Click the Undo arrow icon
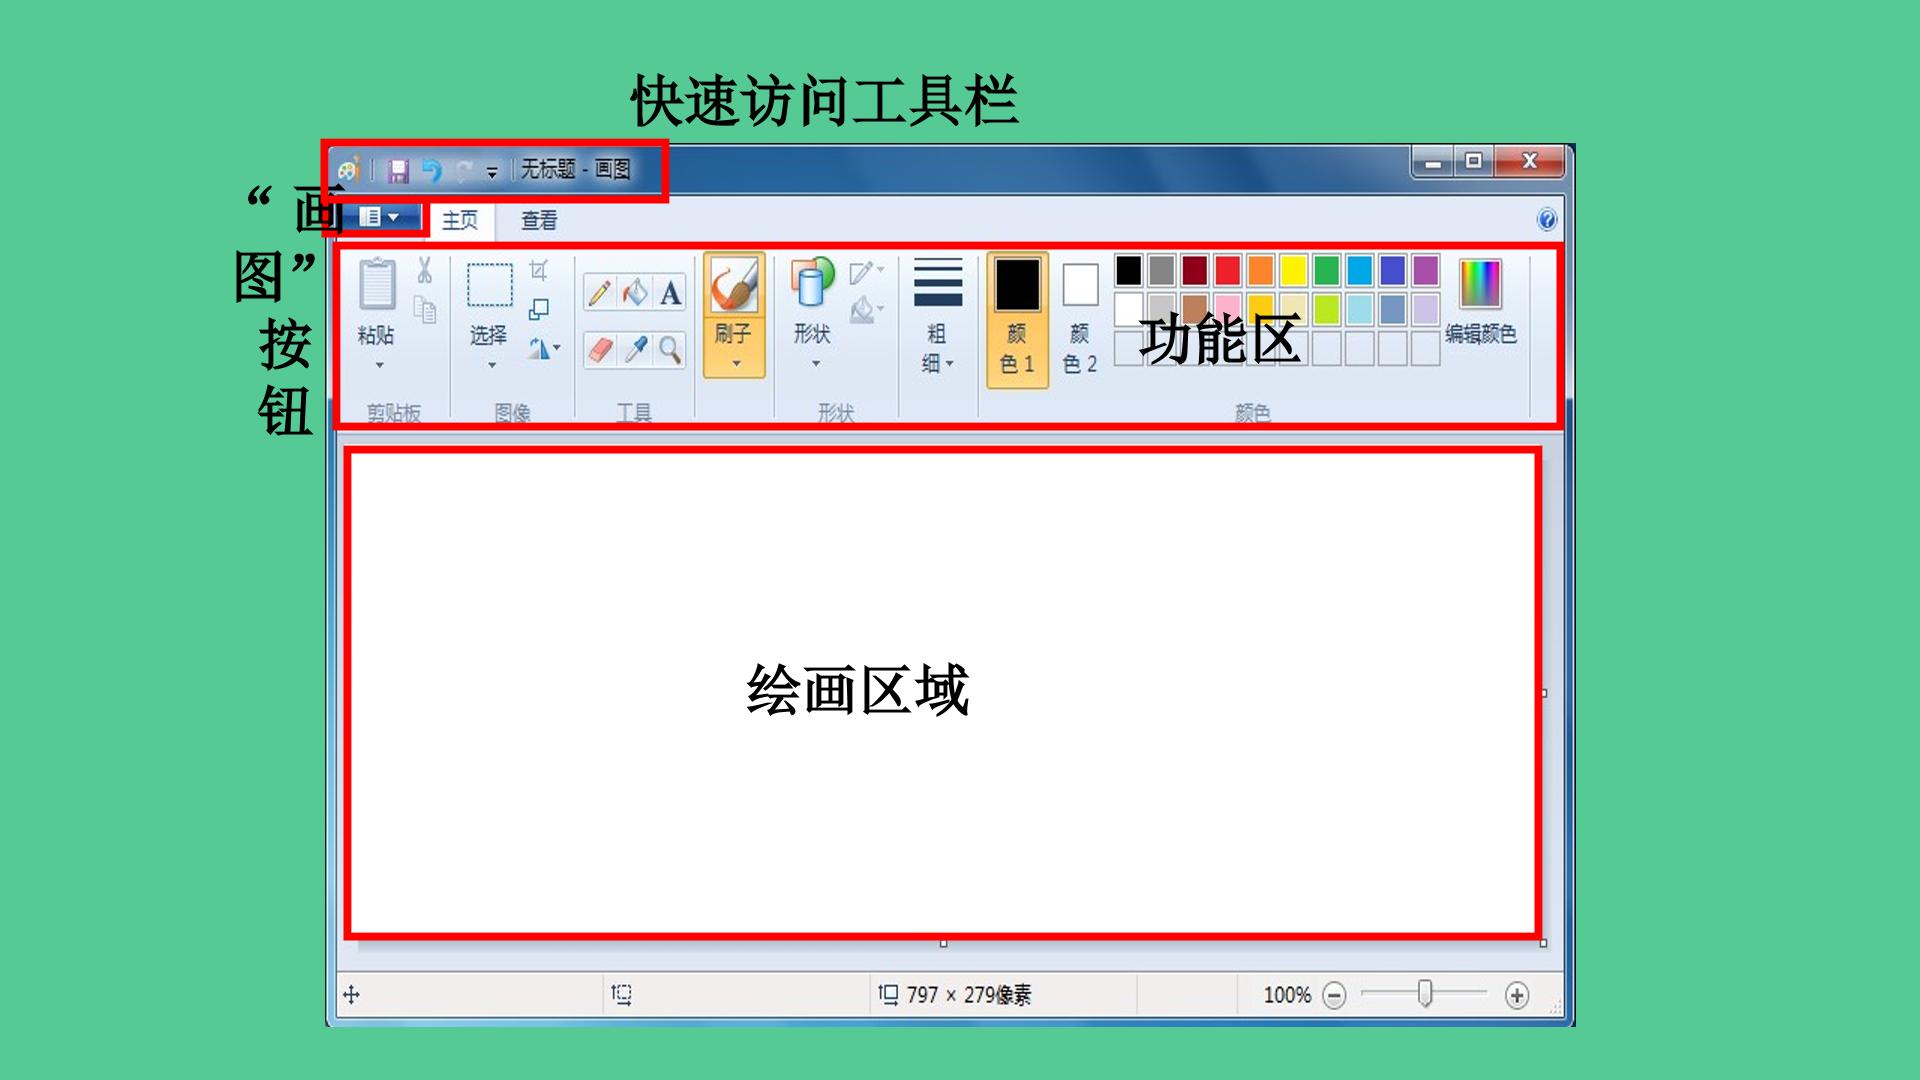Viewport: 1920px width, 1080px height. [432, 171]
